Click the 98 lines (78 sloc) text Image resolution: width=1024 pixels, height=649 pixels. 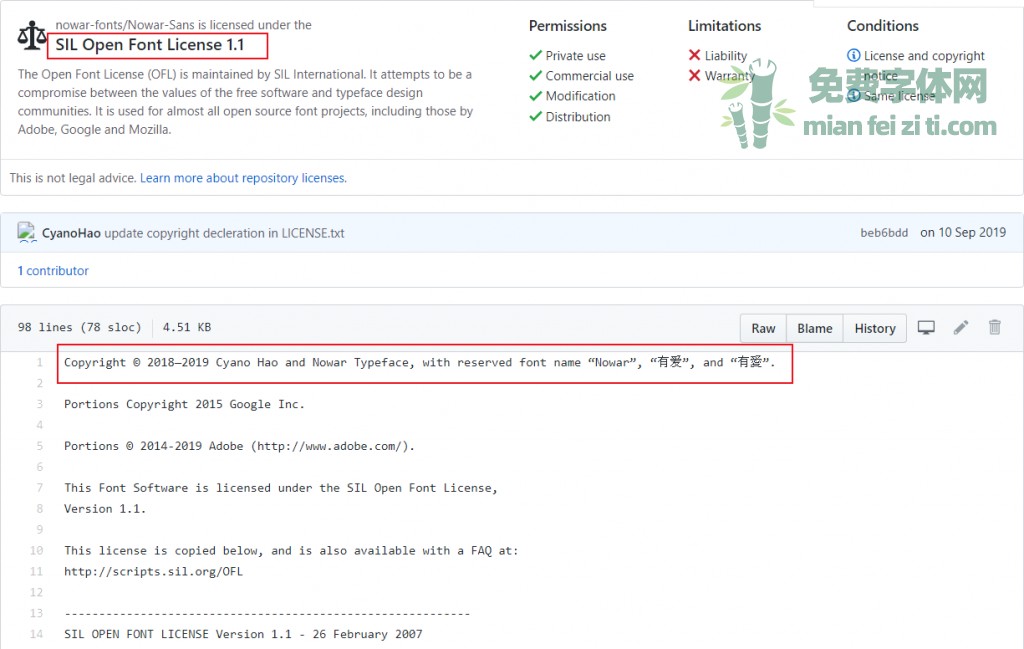[79, 327]
